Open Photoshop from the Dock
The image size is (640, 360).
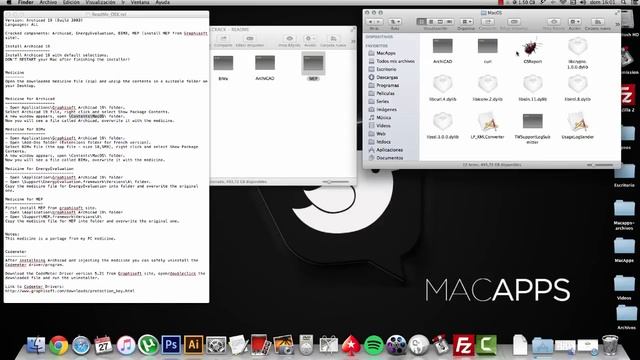[171, 345]
